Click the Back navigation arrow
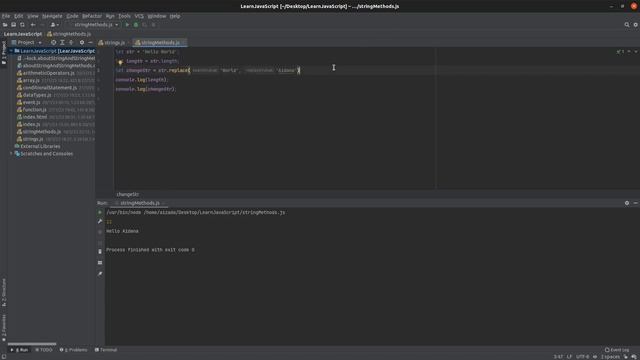The height and width of the screenshot is (360, 640). pyautogui.click(x=33, y=25)
